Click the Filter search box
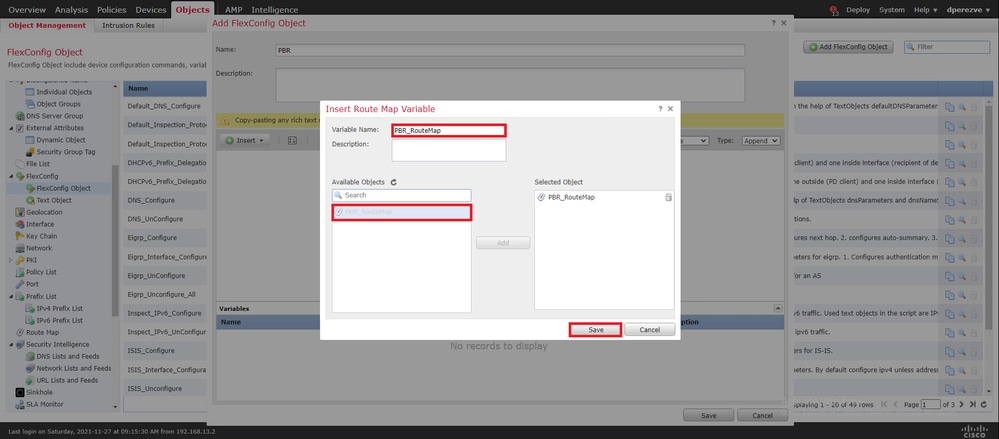 tap(947, 47)
